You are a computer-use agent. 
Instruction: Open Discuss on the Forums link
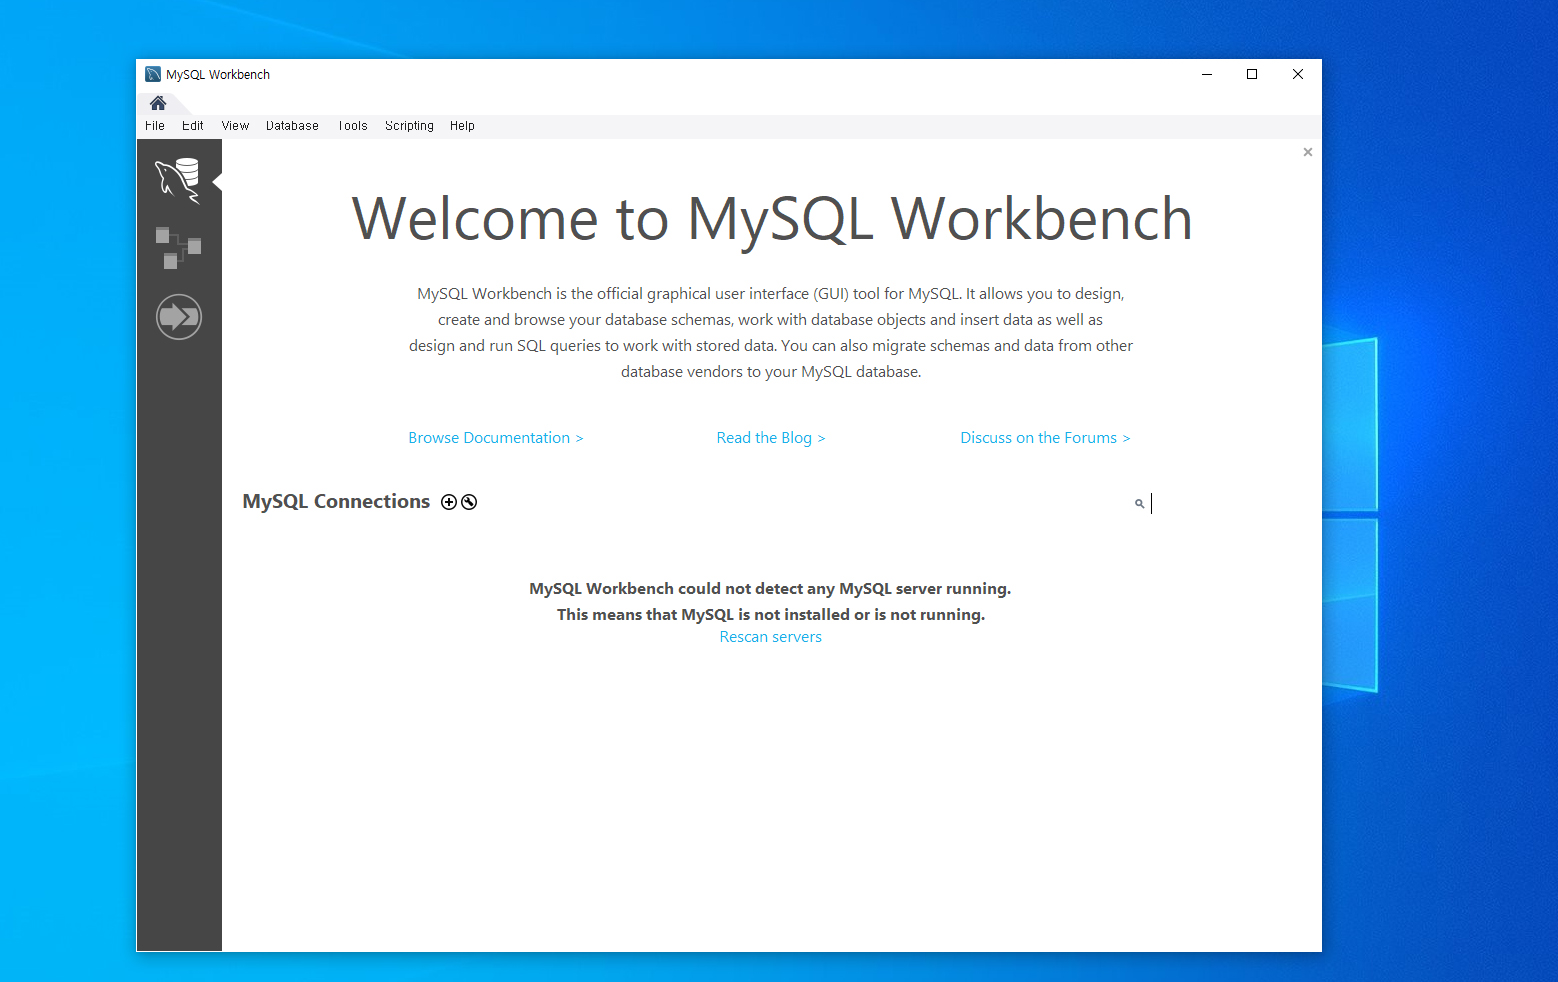pyautogui.click(x=1045, y=438)
